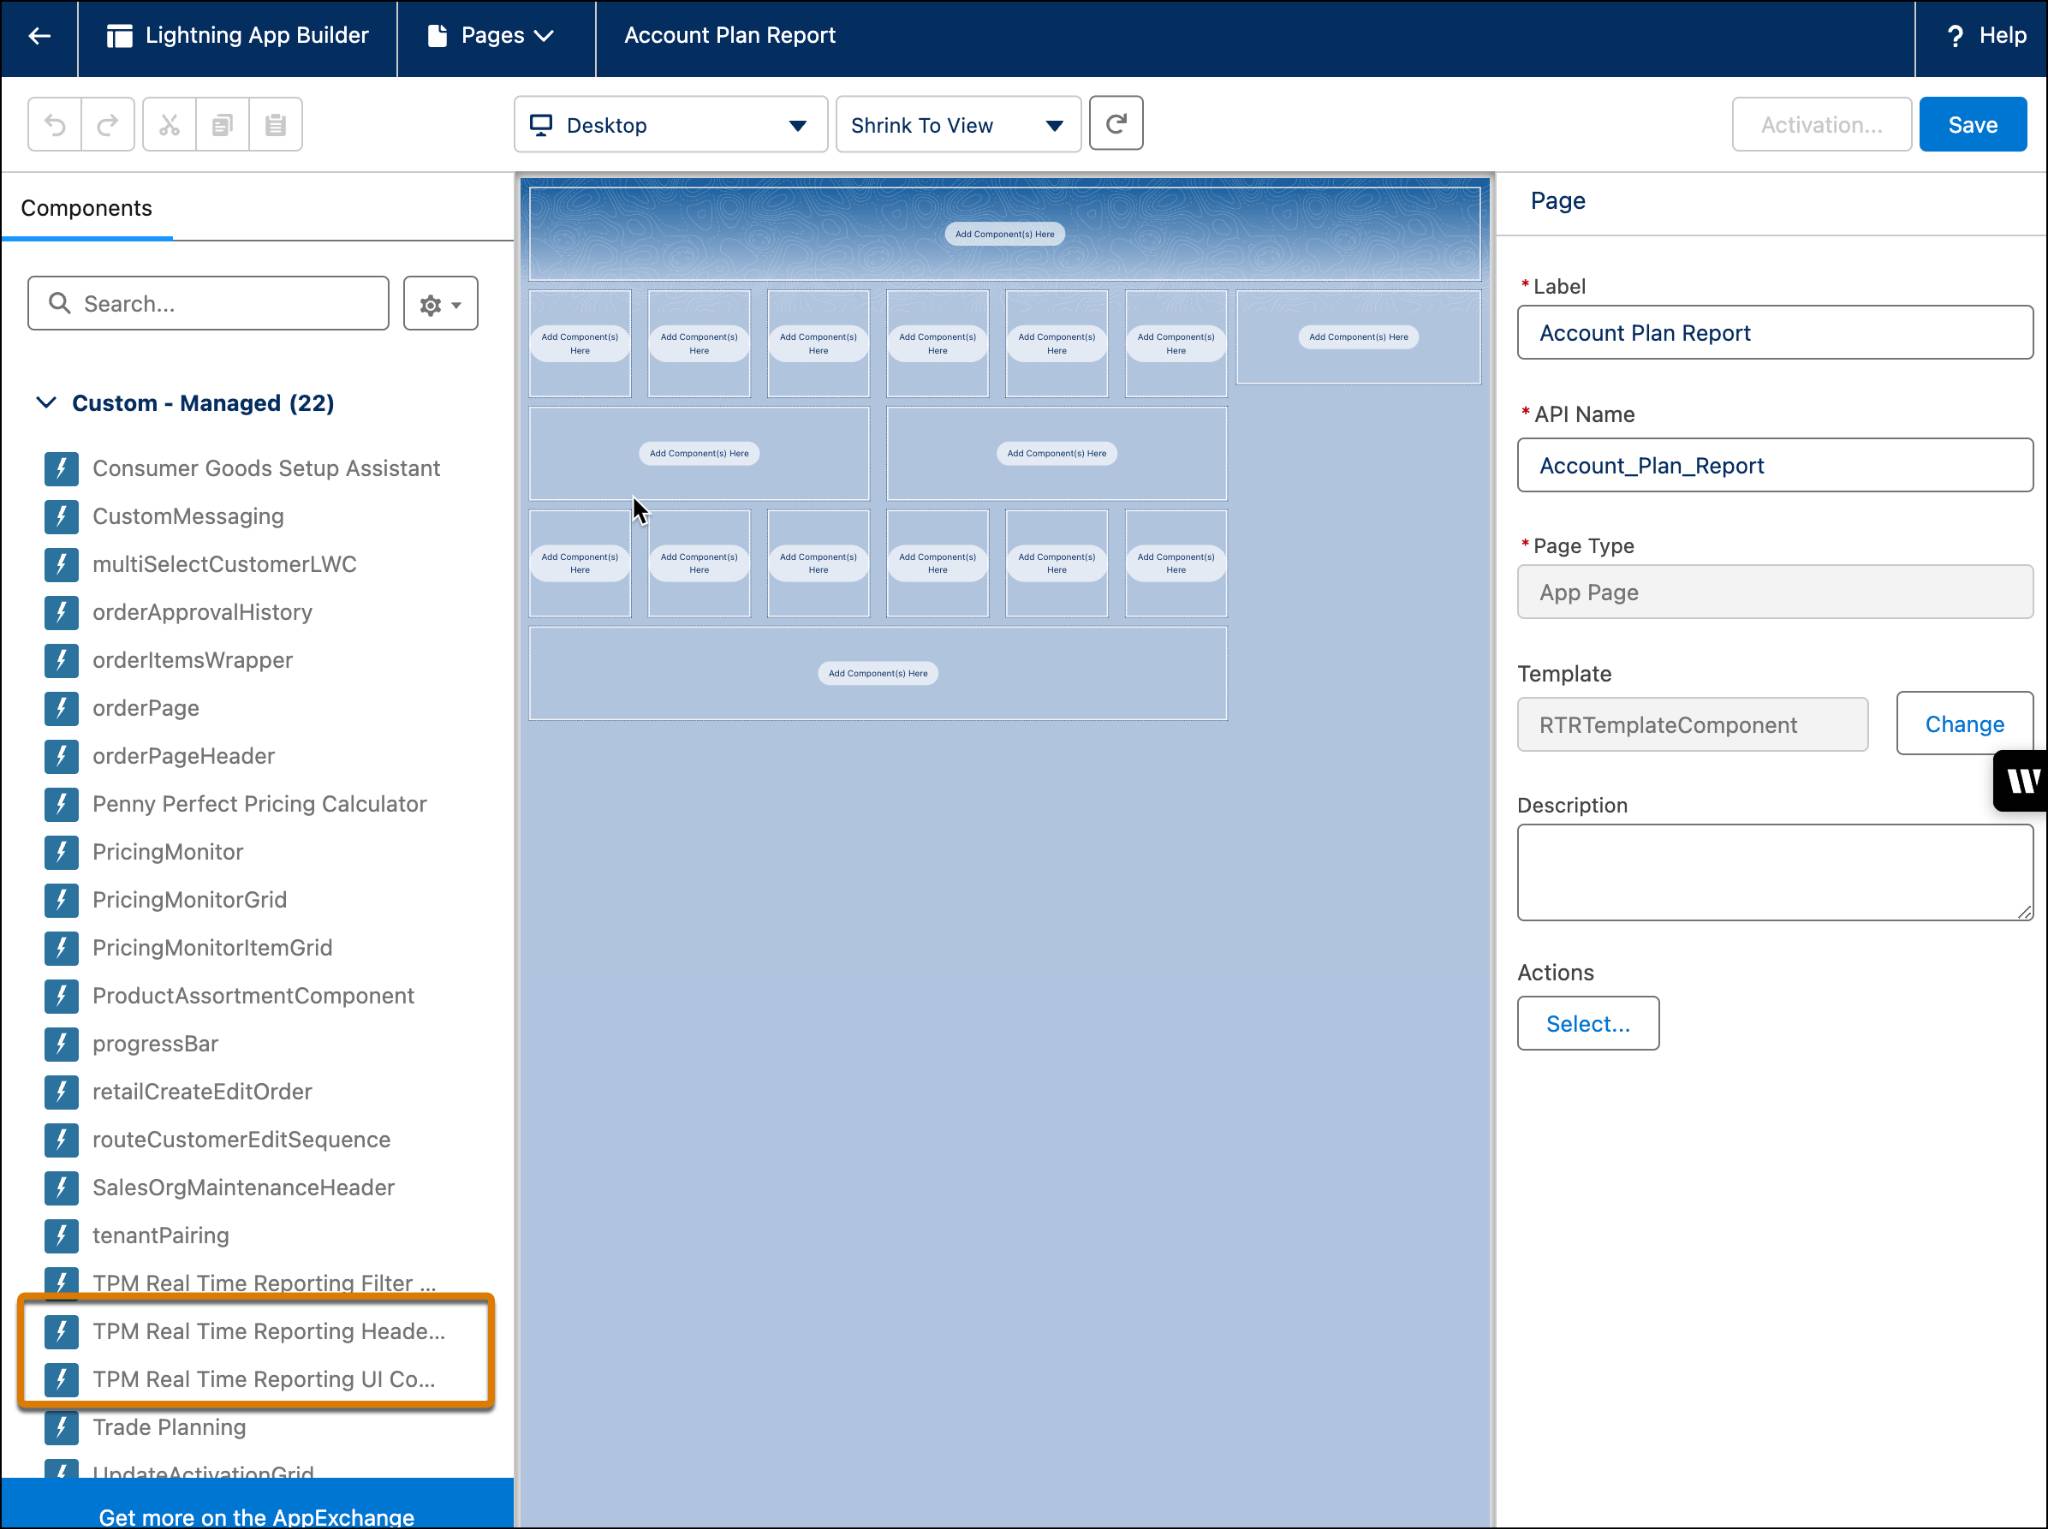Click the Actions Select button
The image size is (2048, 1529).
[x=1588, y=1023]
